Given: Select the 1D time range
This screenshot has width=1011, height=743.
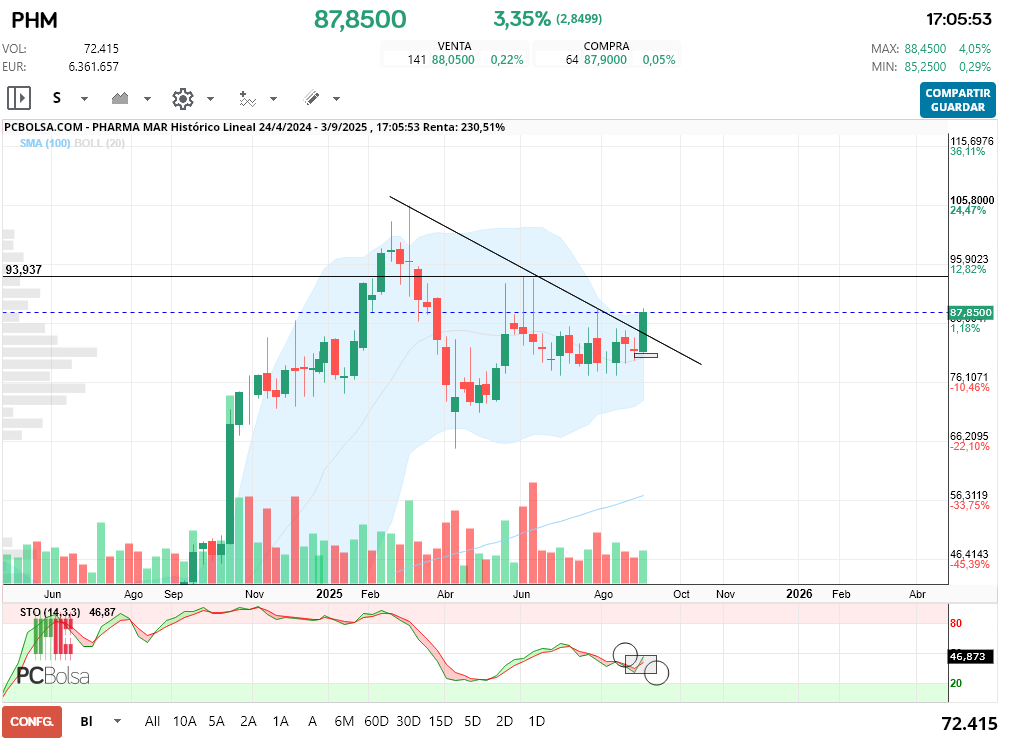Looking at the screenshot, I should [536, 722].
